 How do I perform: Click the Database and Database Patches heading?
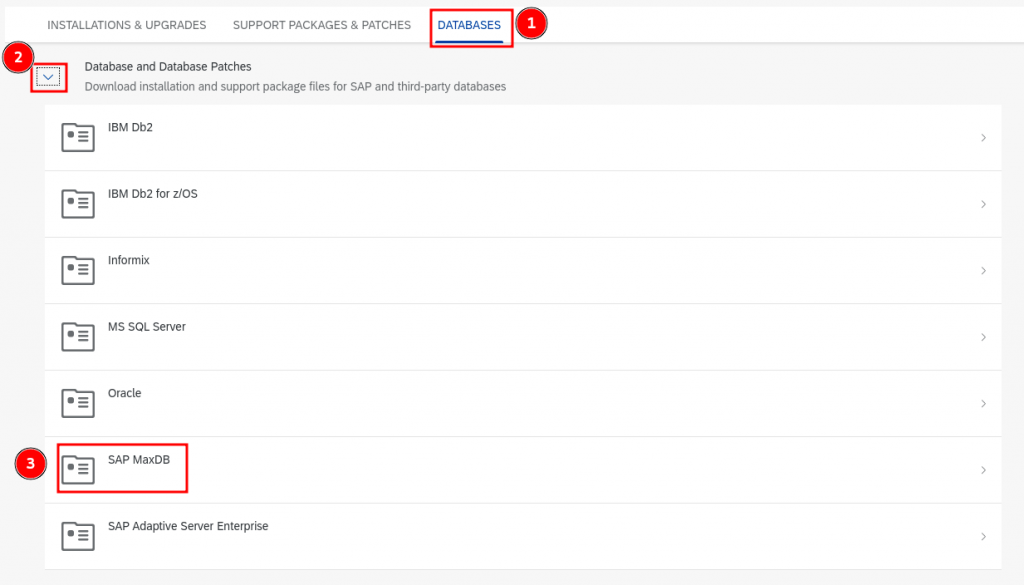[x=168, y=67]
